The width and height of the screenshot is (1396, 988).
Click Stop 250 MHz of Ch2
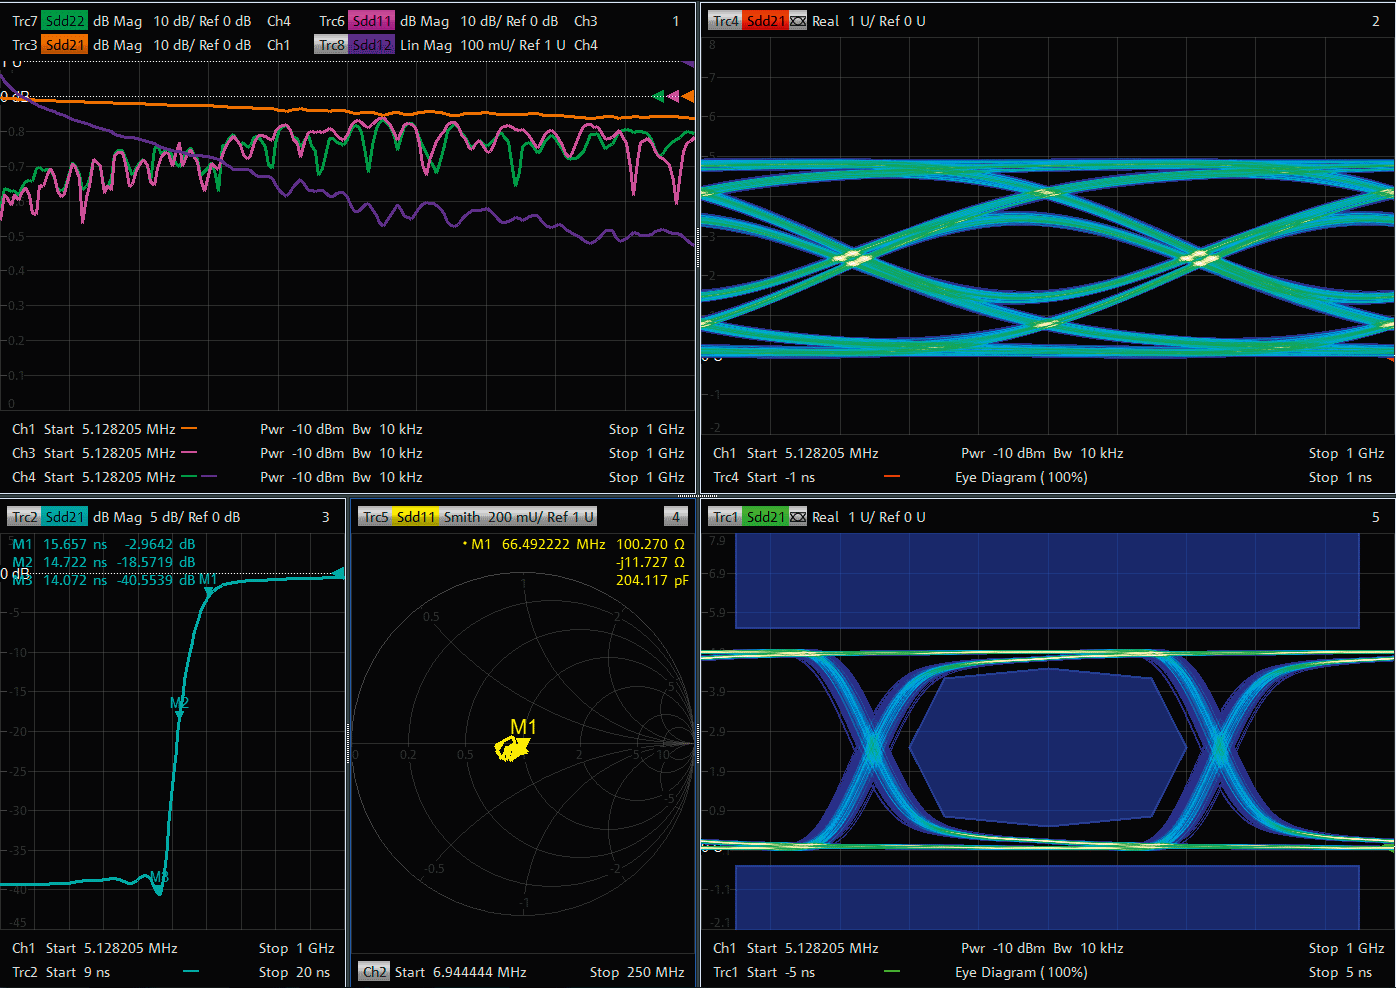click(x=637, y=972)
